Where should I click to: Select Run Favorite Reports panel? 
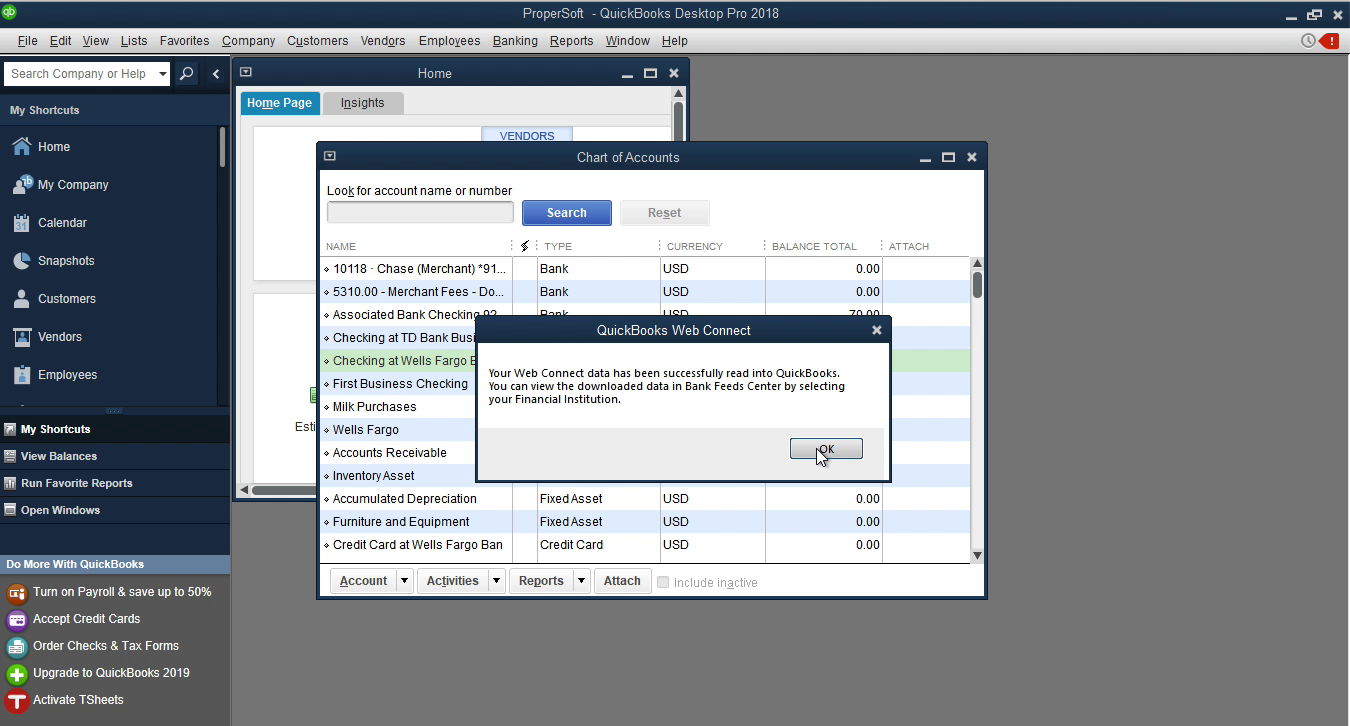point(76,483)
